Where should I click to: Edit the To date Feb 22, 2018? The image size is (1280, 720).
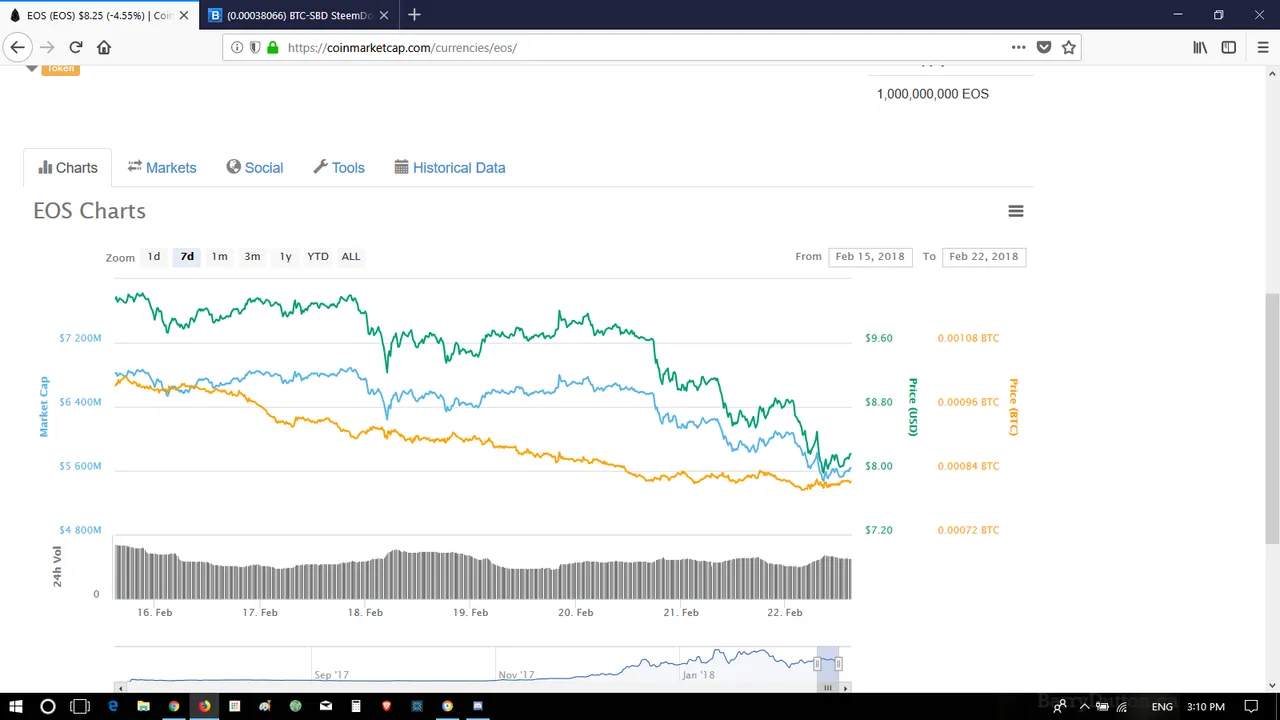click(x=984, y=257)
